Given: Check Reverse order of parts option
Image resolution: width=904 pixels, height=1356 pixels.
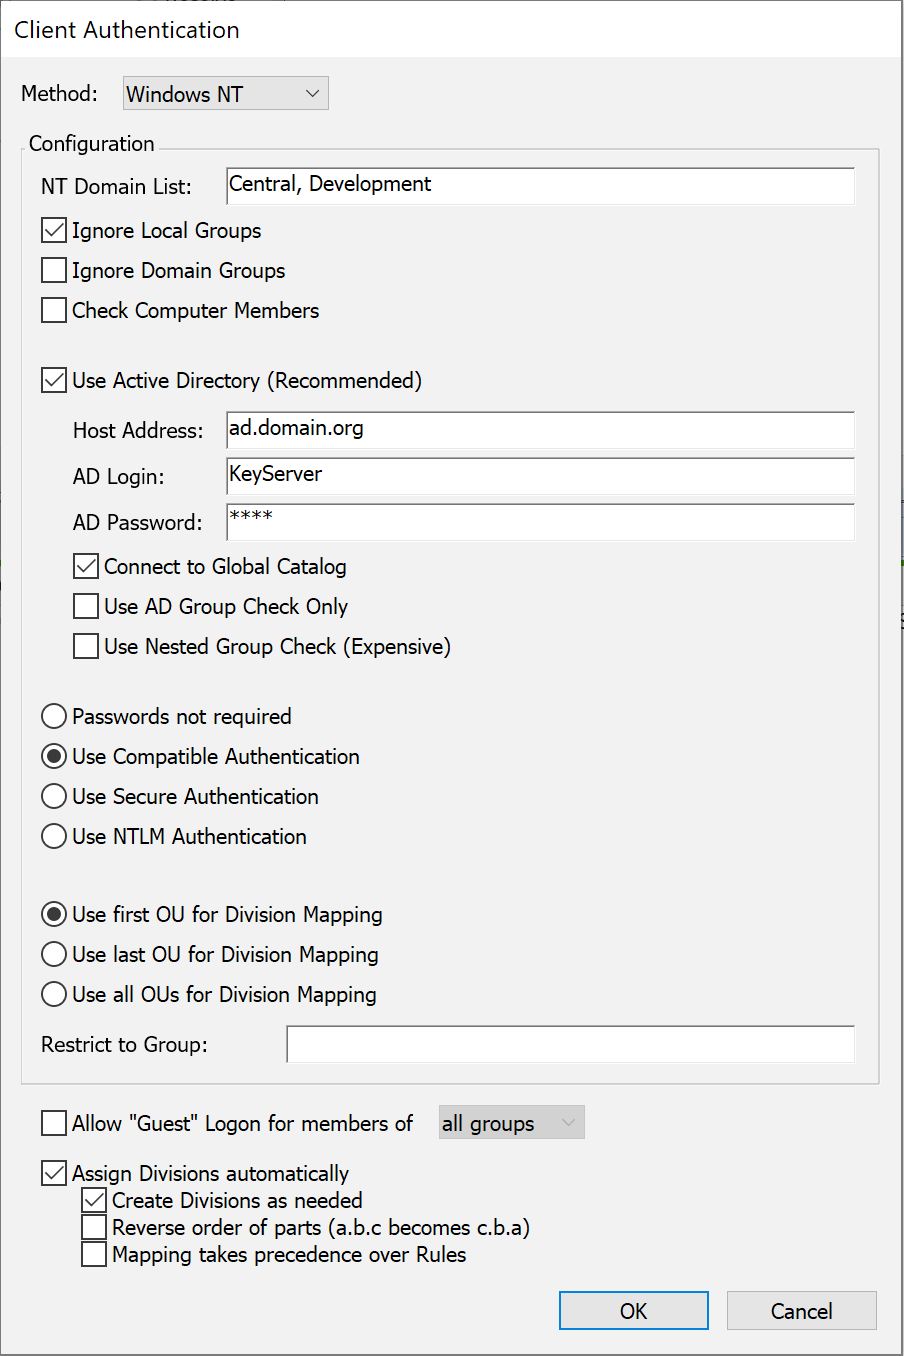Looking at the screenshot, I should click(94, 1228).
